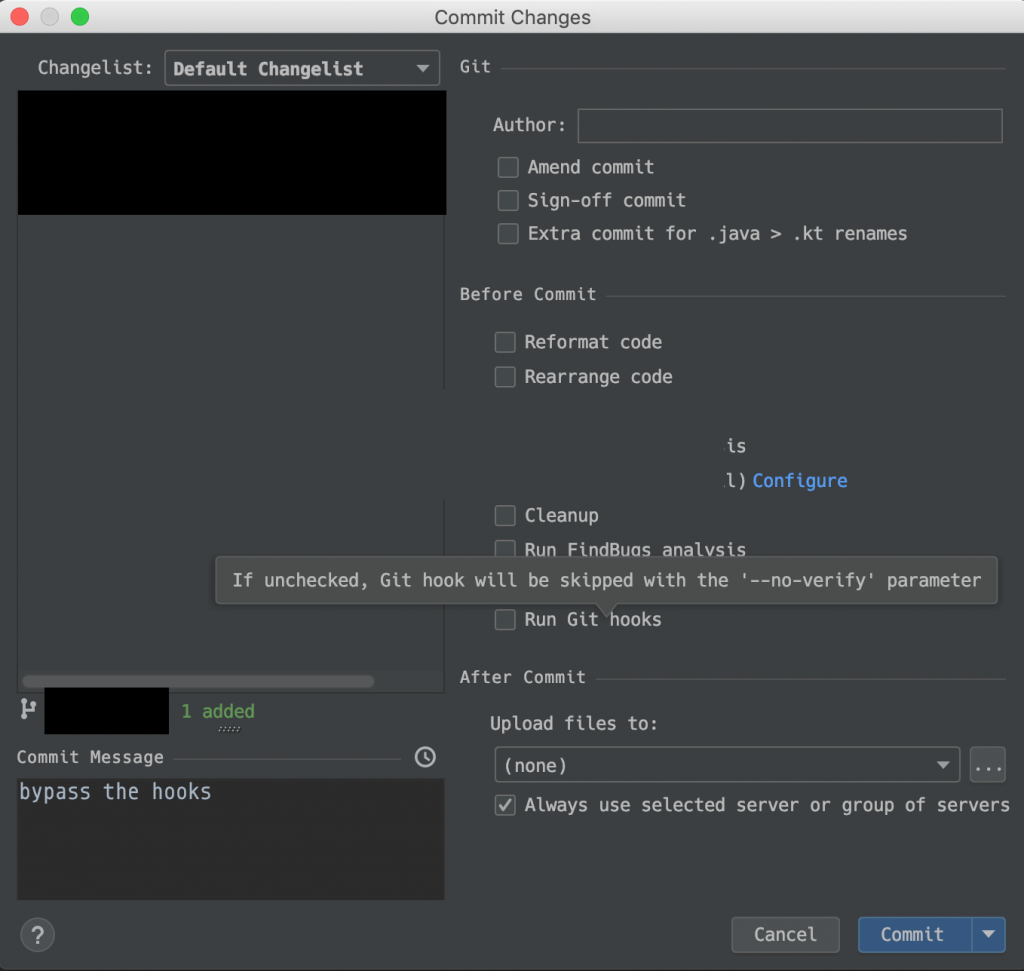Screen dimensions: 1024x971
Task: Toggle Extra commit for .java > .kt renames
Action: [x=508, y=234]
